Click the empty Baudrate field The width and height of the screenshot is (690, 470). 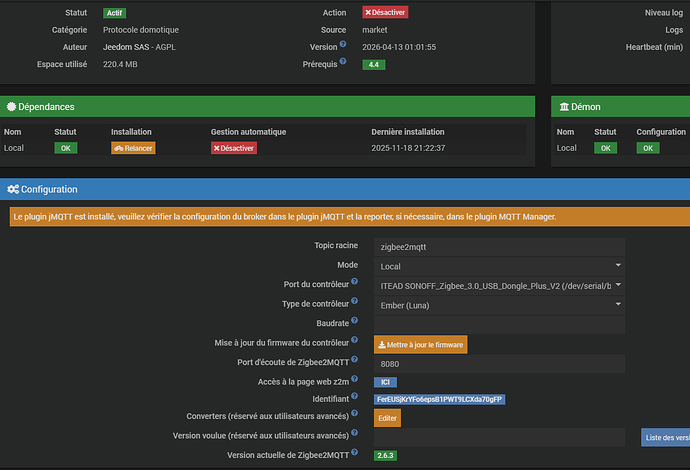pos(499,325)
